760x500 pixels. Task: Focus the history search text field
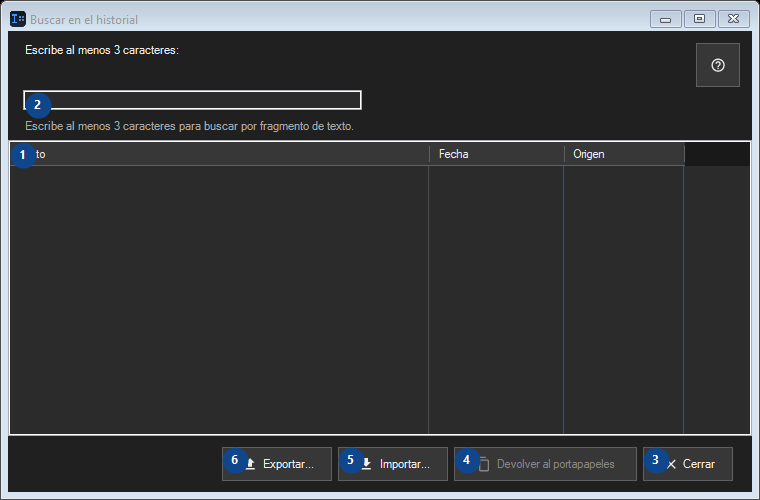pyautogui.click(x=192, y=100)
